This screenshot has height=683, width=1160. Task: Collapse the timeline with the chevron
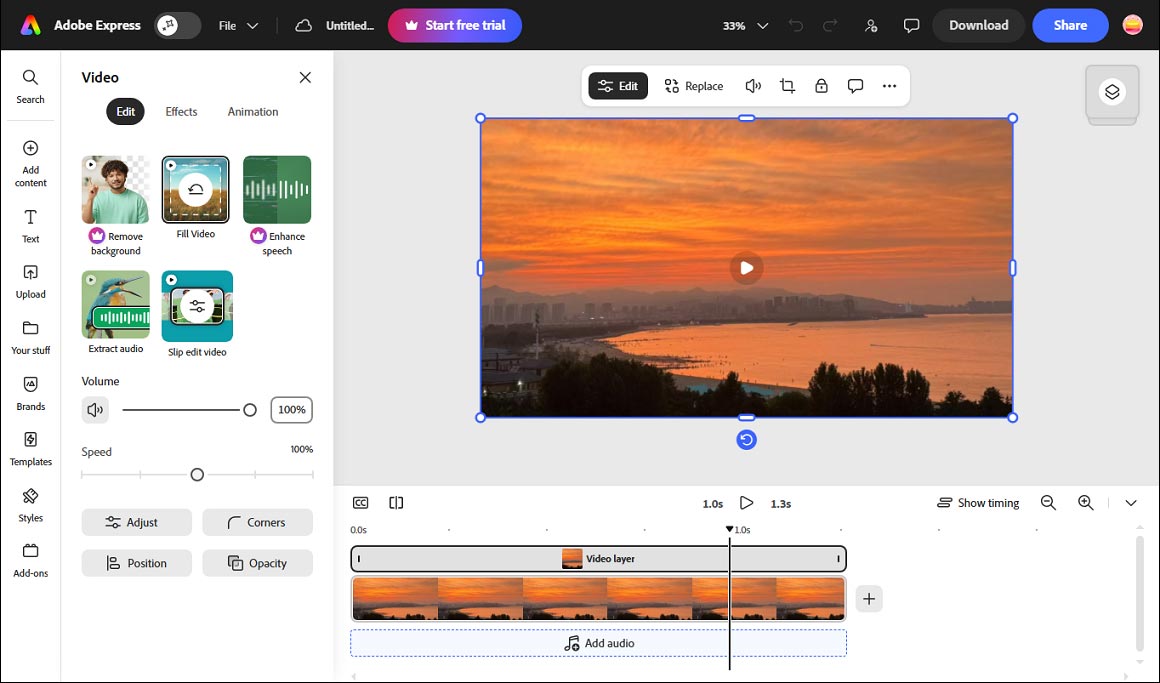click(x=1130, y=503)
